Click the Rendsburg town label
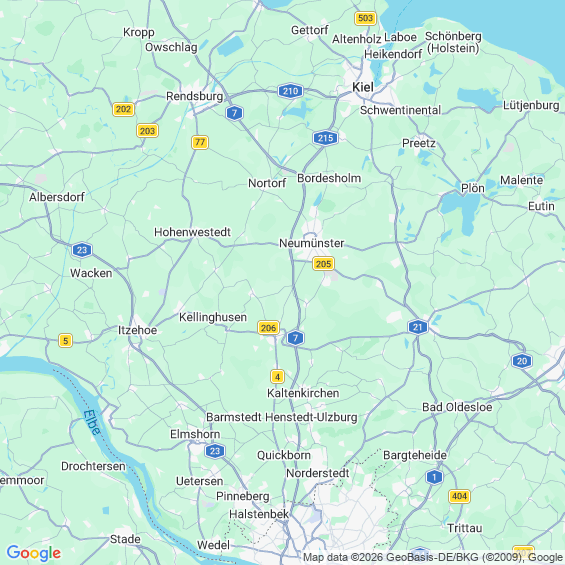 point(195,96)
